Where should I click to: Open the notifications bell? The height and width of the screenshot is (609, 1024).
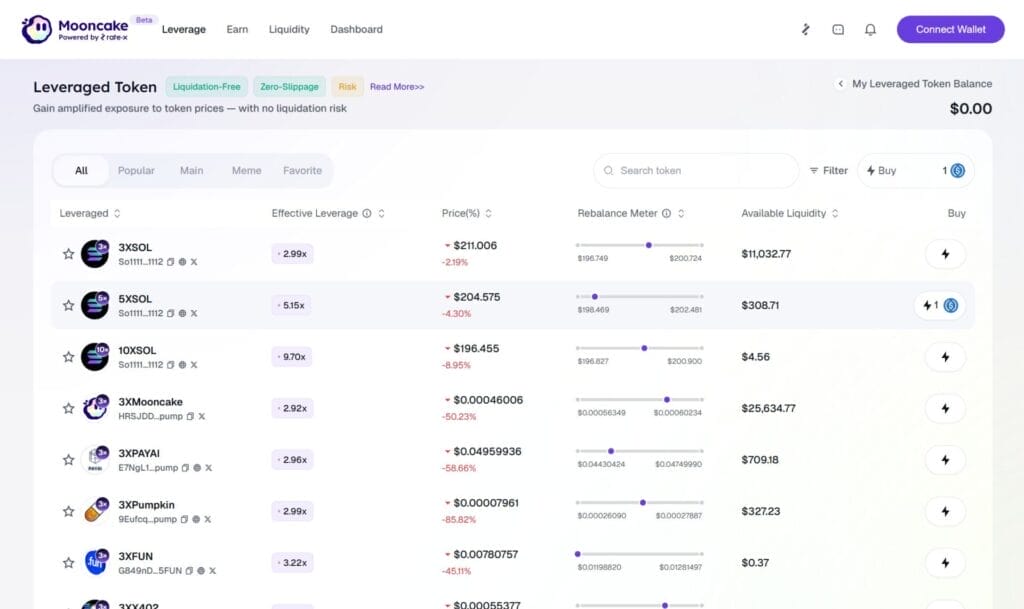pos(870,29)
